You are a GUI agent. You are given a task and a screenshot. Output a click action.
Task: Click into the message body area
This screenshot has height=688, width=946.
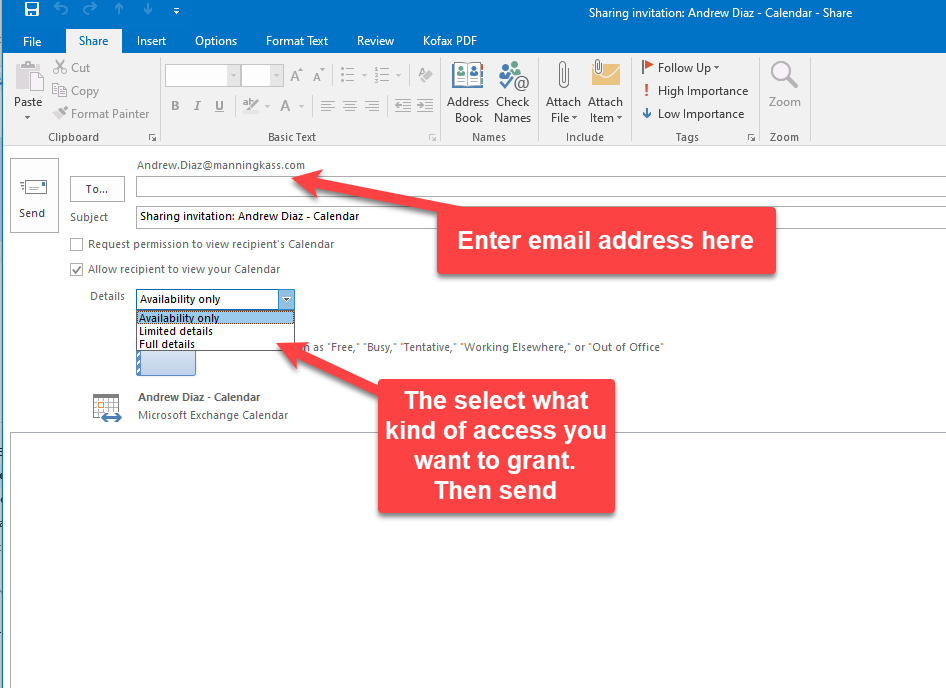(478, 560)
